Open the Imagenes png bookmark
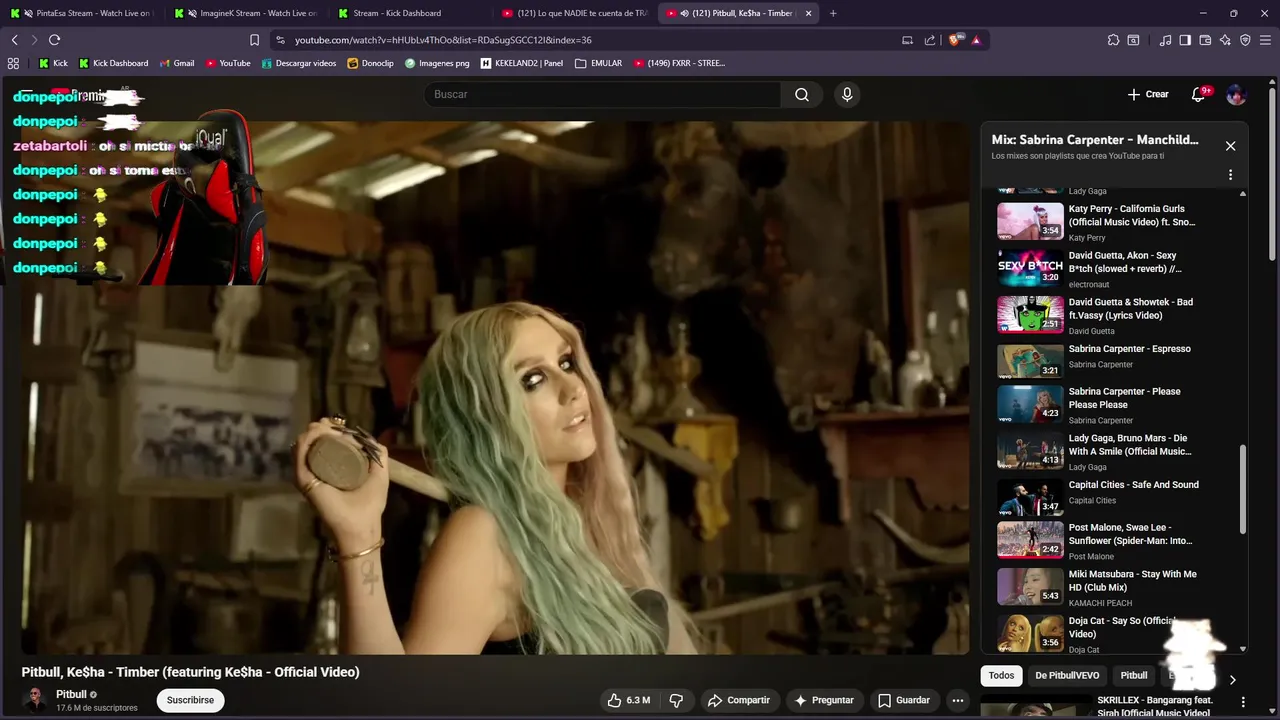The height and width of the screenshot is (720, 1280). [437, 63]
